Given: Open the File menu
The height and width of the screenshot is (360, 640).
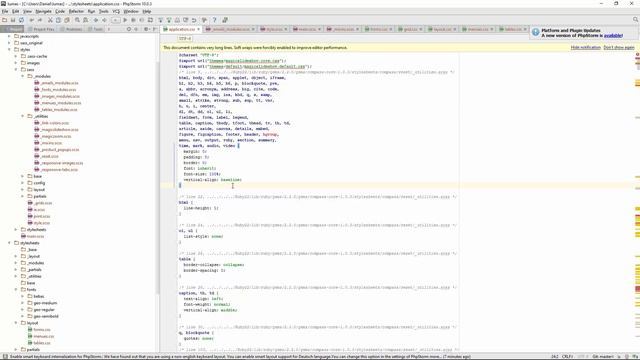Looking at the screenshot, I should tap(5, 11).
